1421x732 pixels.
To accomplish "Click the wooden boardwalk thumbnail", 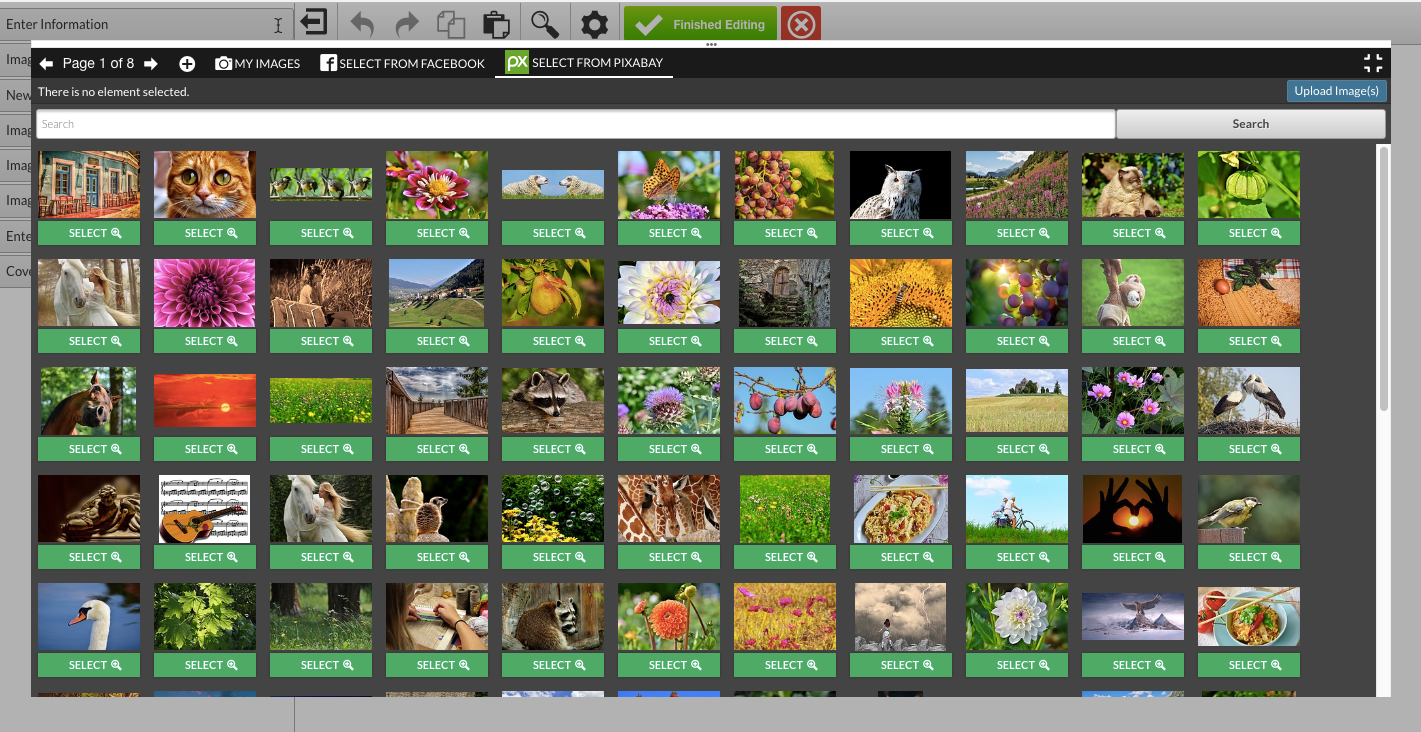I will tap(437, 401).
